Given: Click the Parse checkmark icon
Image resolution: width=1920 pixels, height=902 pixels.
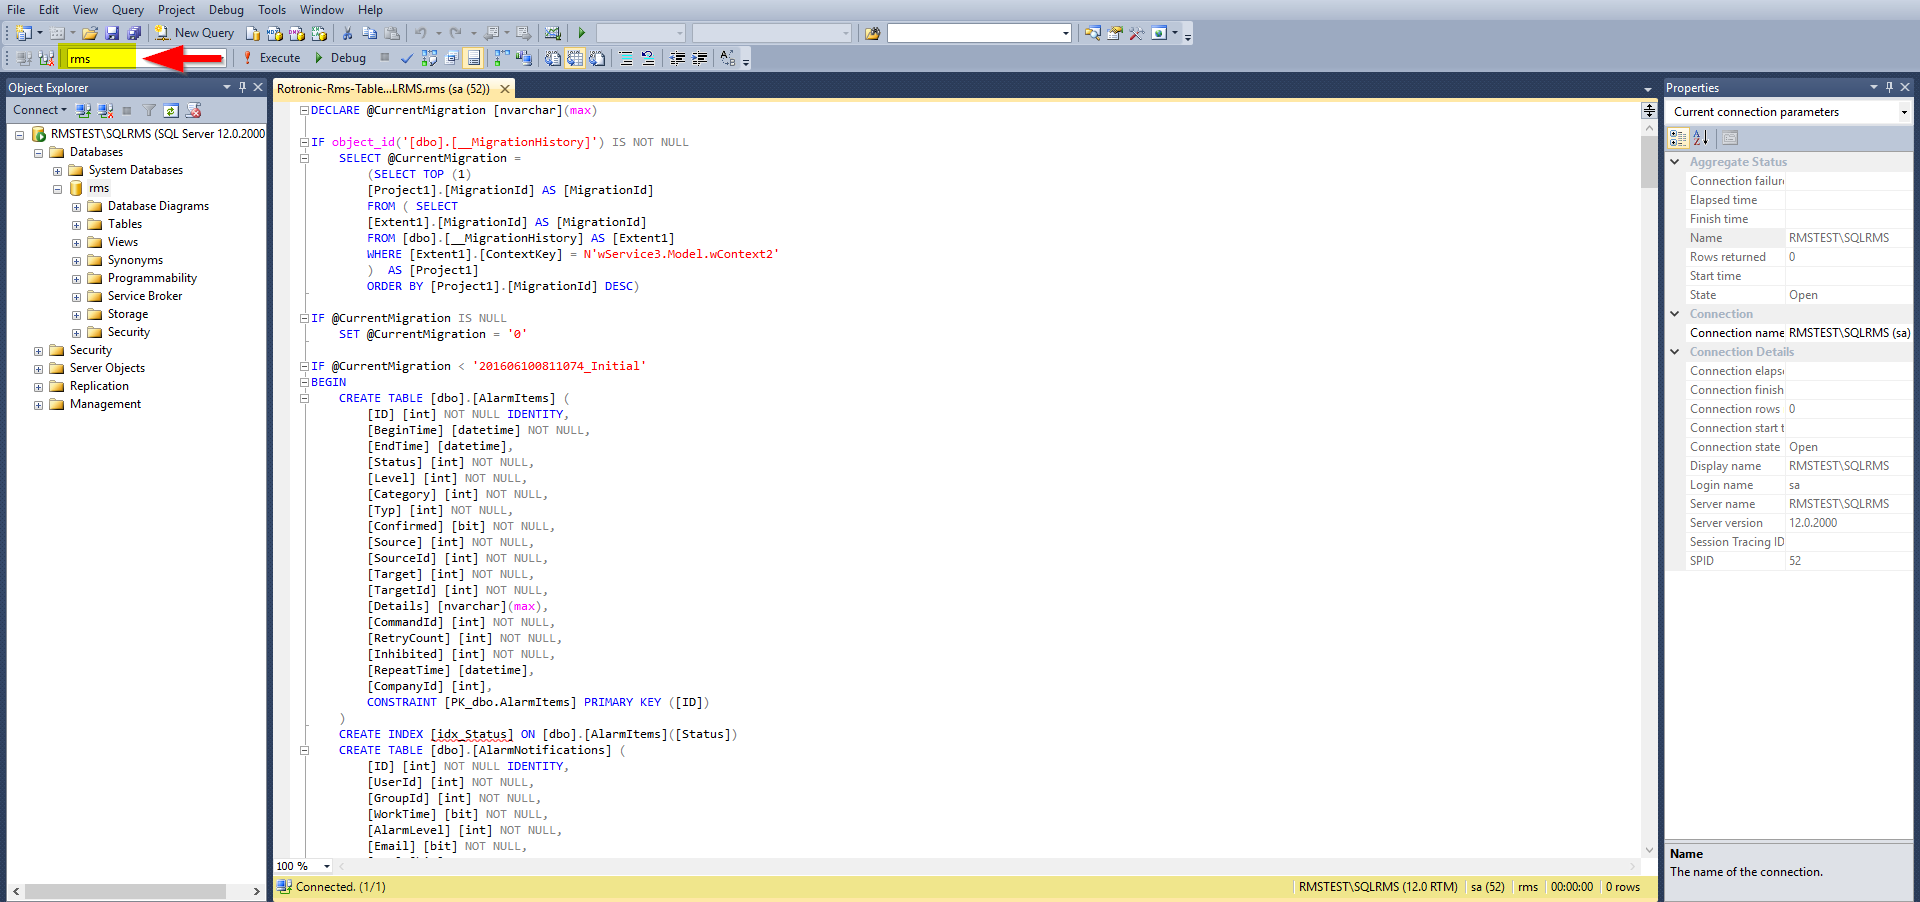Looking at the screenshot, I should [407, 58].
